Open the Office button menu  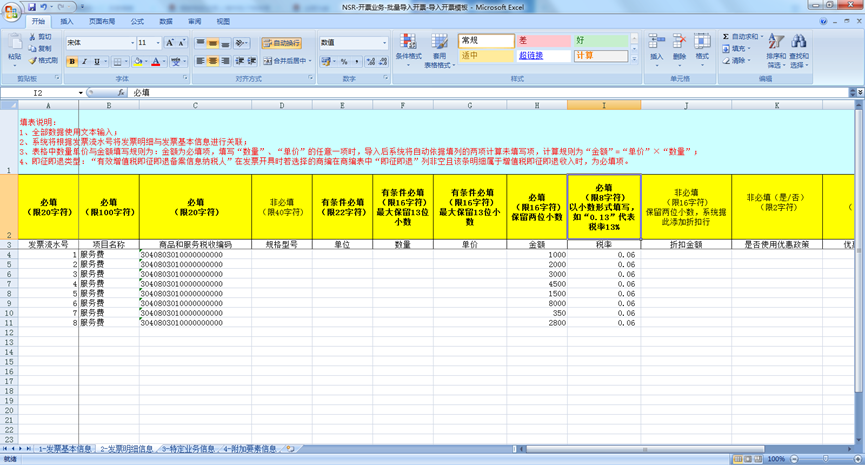tap(10, 11)
